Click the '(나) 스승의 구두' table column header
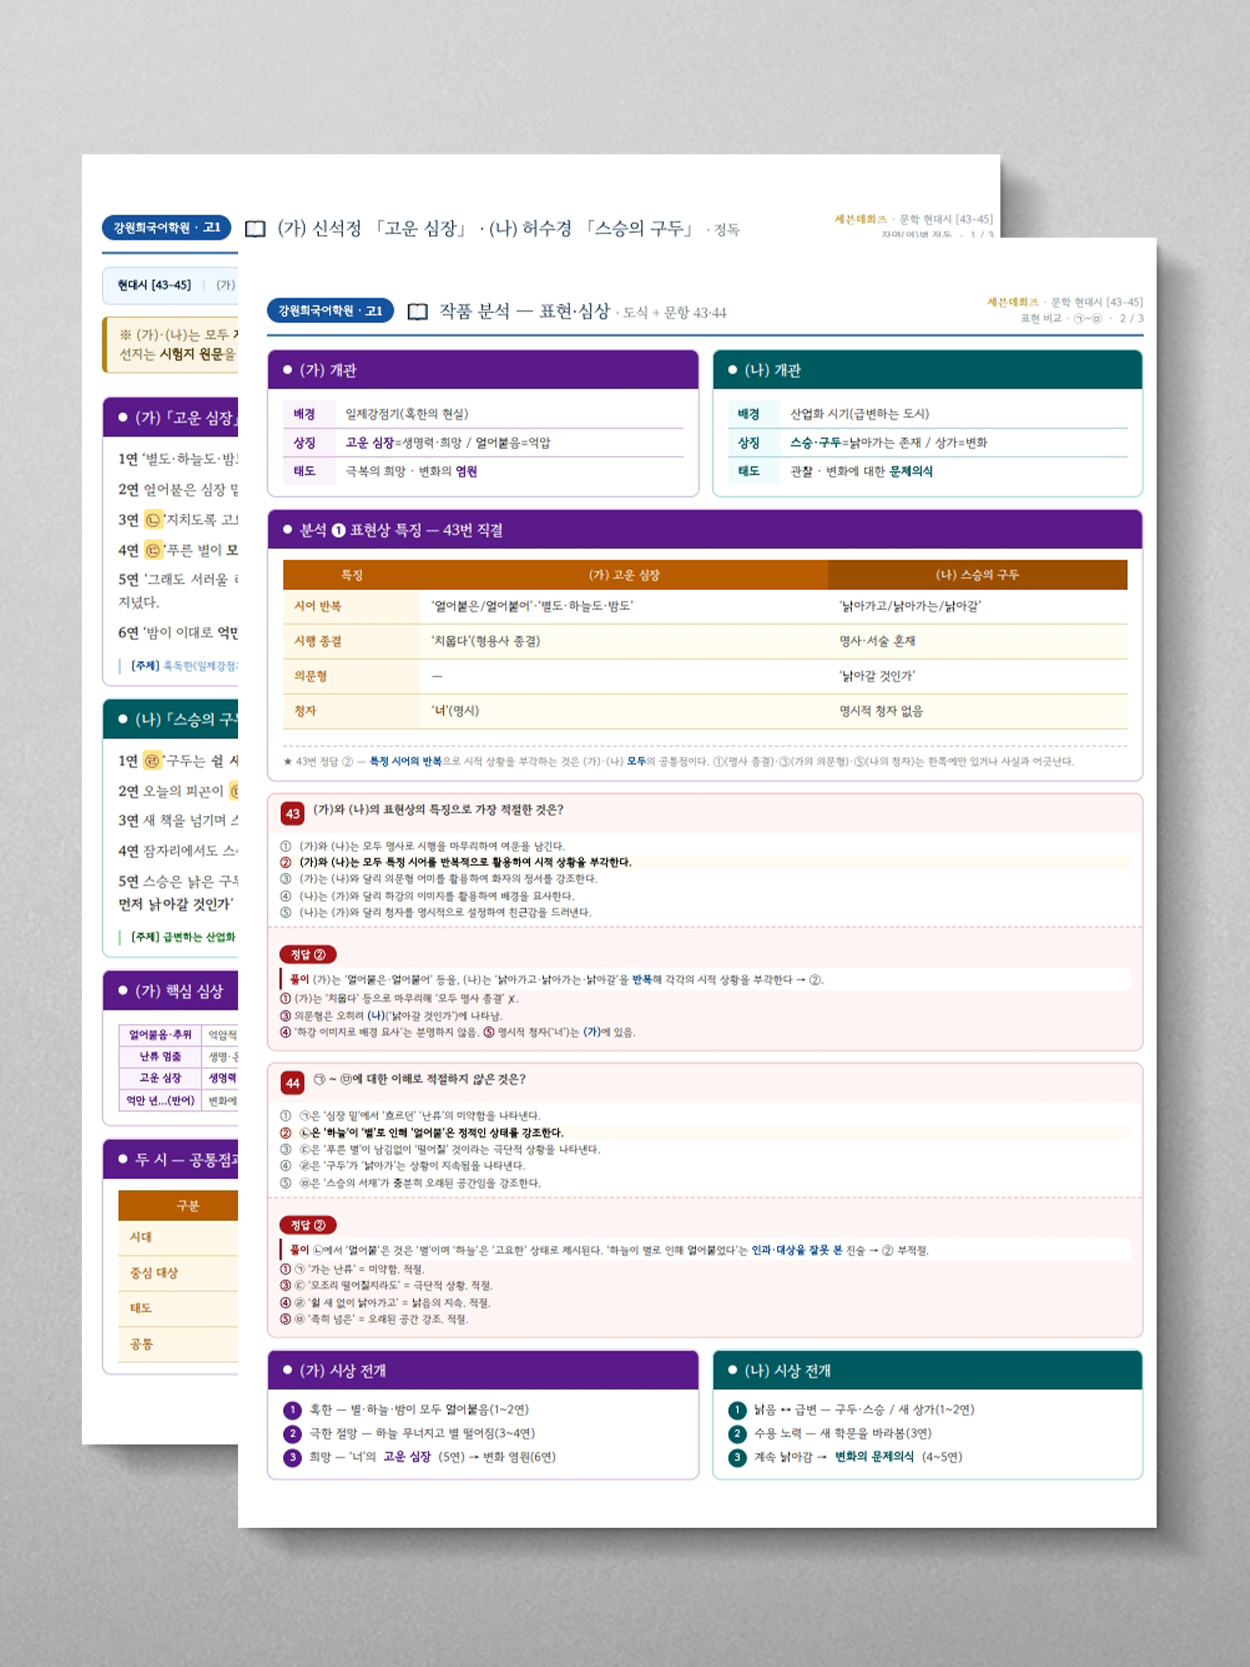 tap(977, 575)
